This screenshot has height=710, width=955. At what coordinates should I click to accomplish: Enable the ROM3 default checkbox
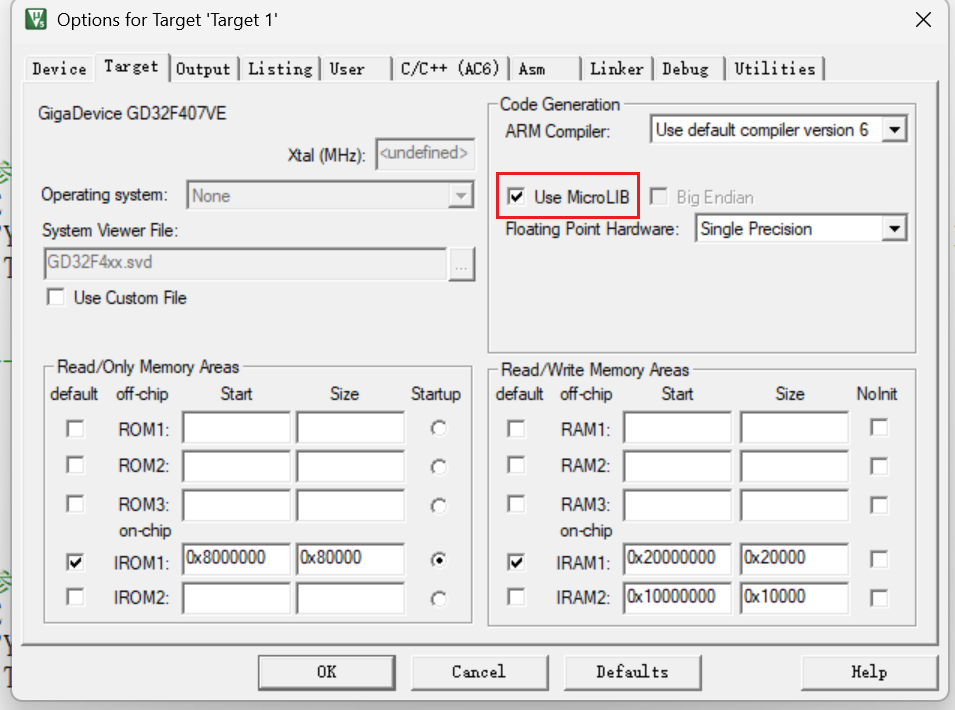coord(75,504)
